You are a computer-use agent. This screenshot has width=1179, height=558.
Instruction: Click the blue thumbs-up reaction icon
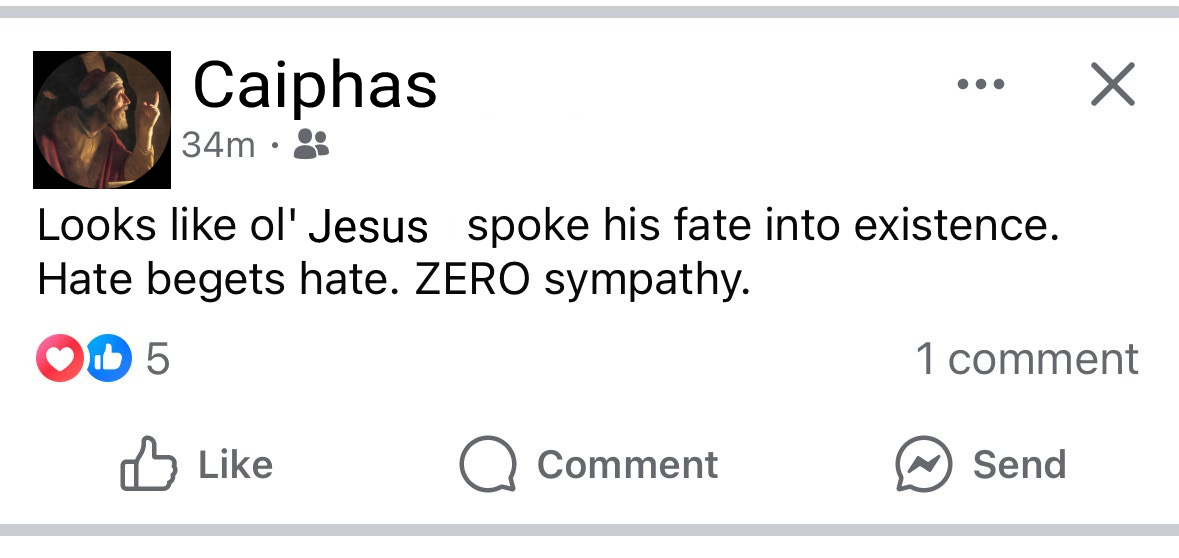[x=109, y=359]
